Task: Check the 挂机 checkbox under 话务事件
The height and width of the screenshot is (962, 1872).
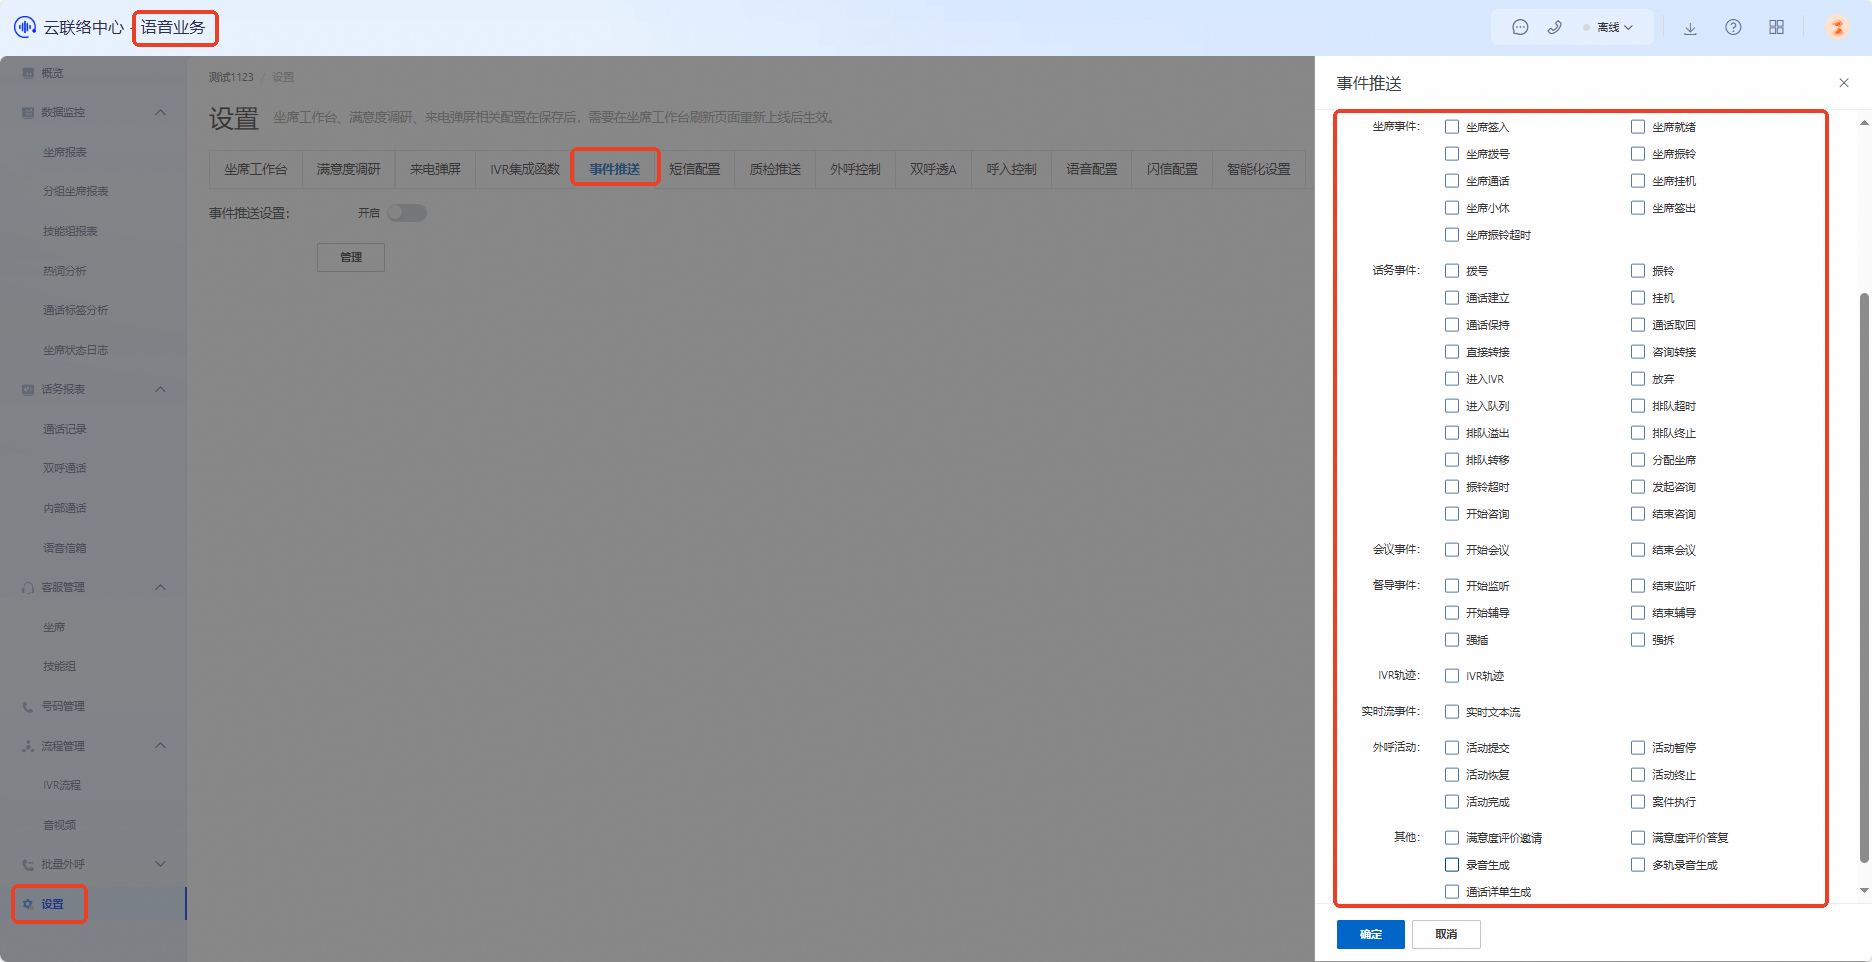Action: click(1638, 298)
